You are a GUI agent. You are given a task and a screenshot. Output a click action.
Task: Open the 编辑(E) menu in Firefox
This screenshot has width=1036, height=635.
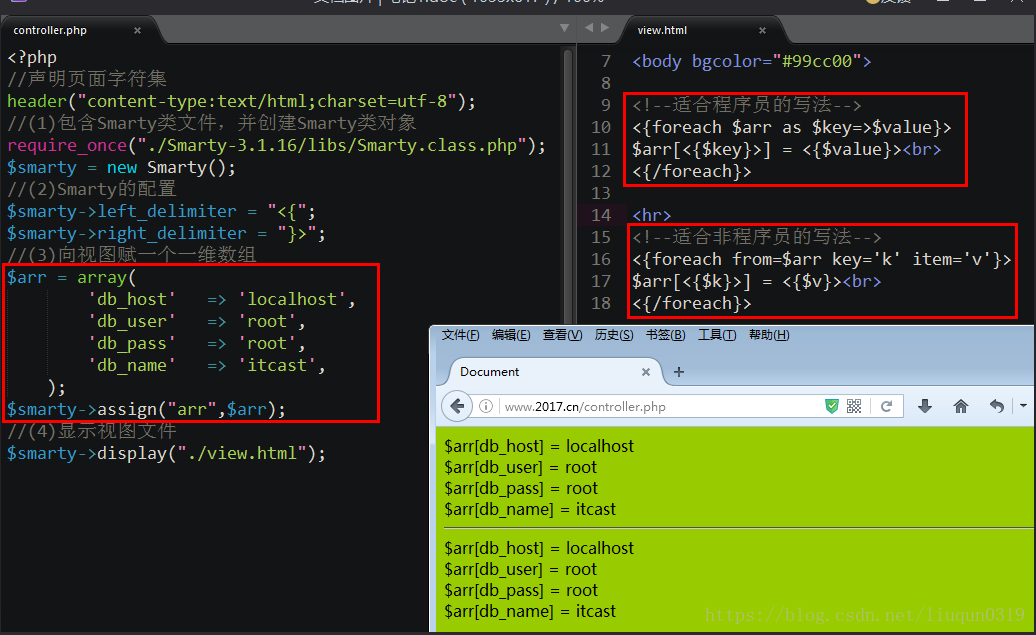[x=511, y=335]
